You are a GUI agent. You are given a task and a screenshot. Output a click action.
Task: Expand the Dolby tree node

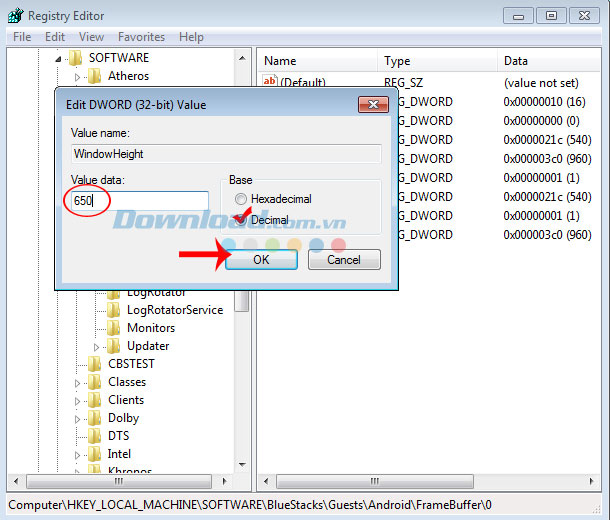coord(77,419)
